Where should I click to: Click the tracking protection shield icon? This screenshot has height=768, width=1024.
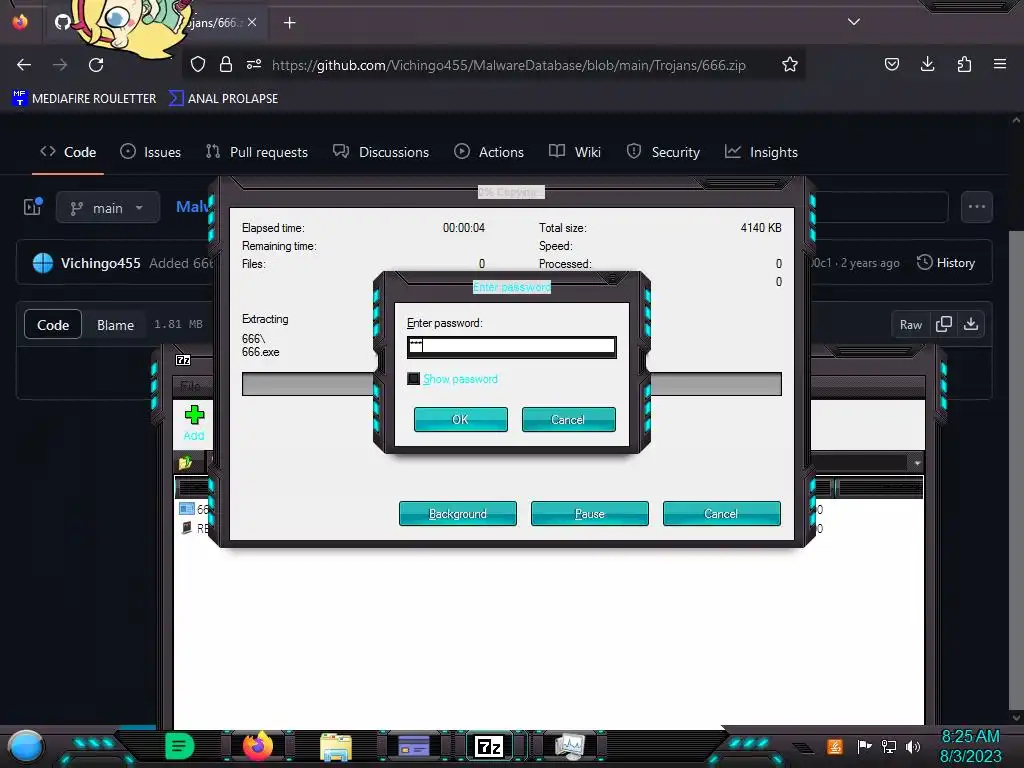(x=198, y=65)
